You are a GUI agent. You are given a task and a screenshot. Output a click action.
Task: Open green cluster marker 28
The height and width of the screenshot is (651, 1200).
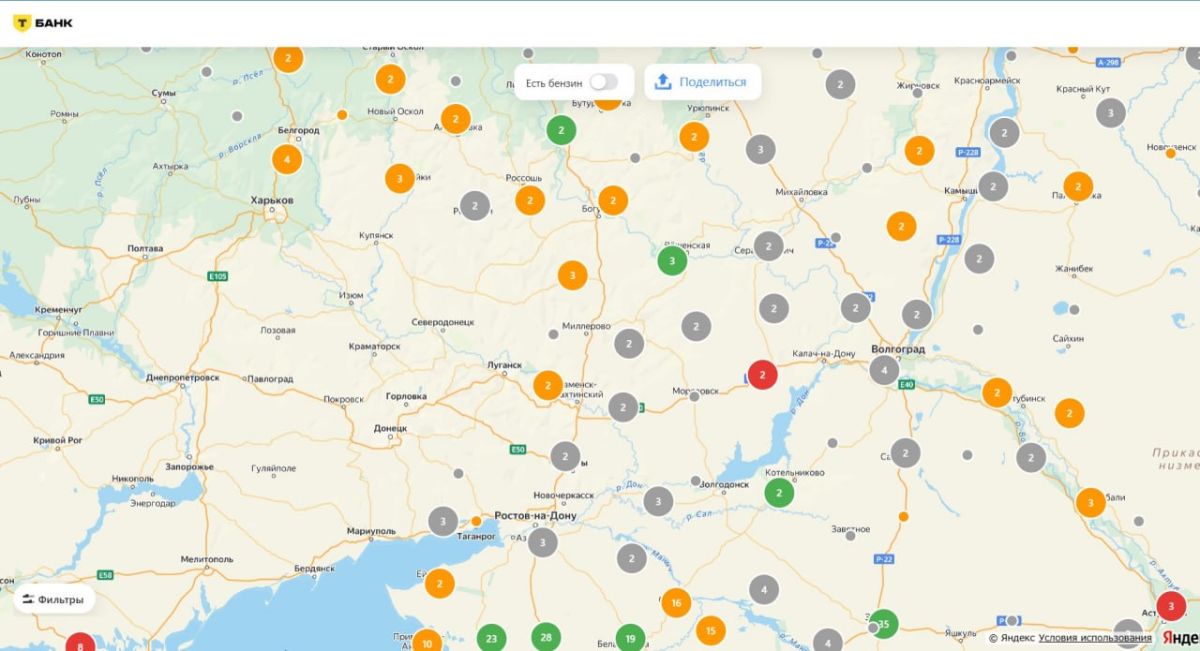coord(546,637)
